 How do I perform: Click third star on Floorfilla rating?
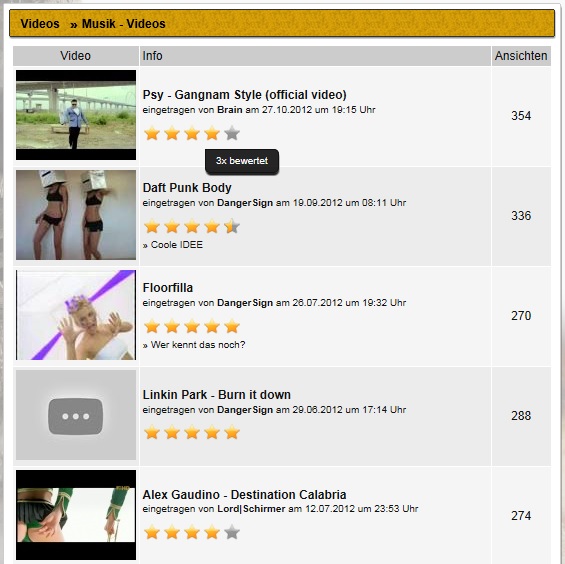point(192,327)
